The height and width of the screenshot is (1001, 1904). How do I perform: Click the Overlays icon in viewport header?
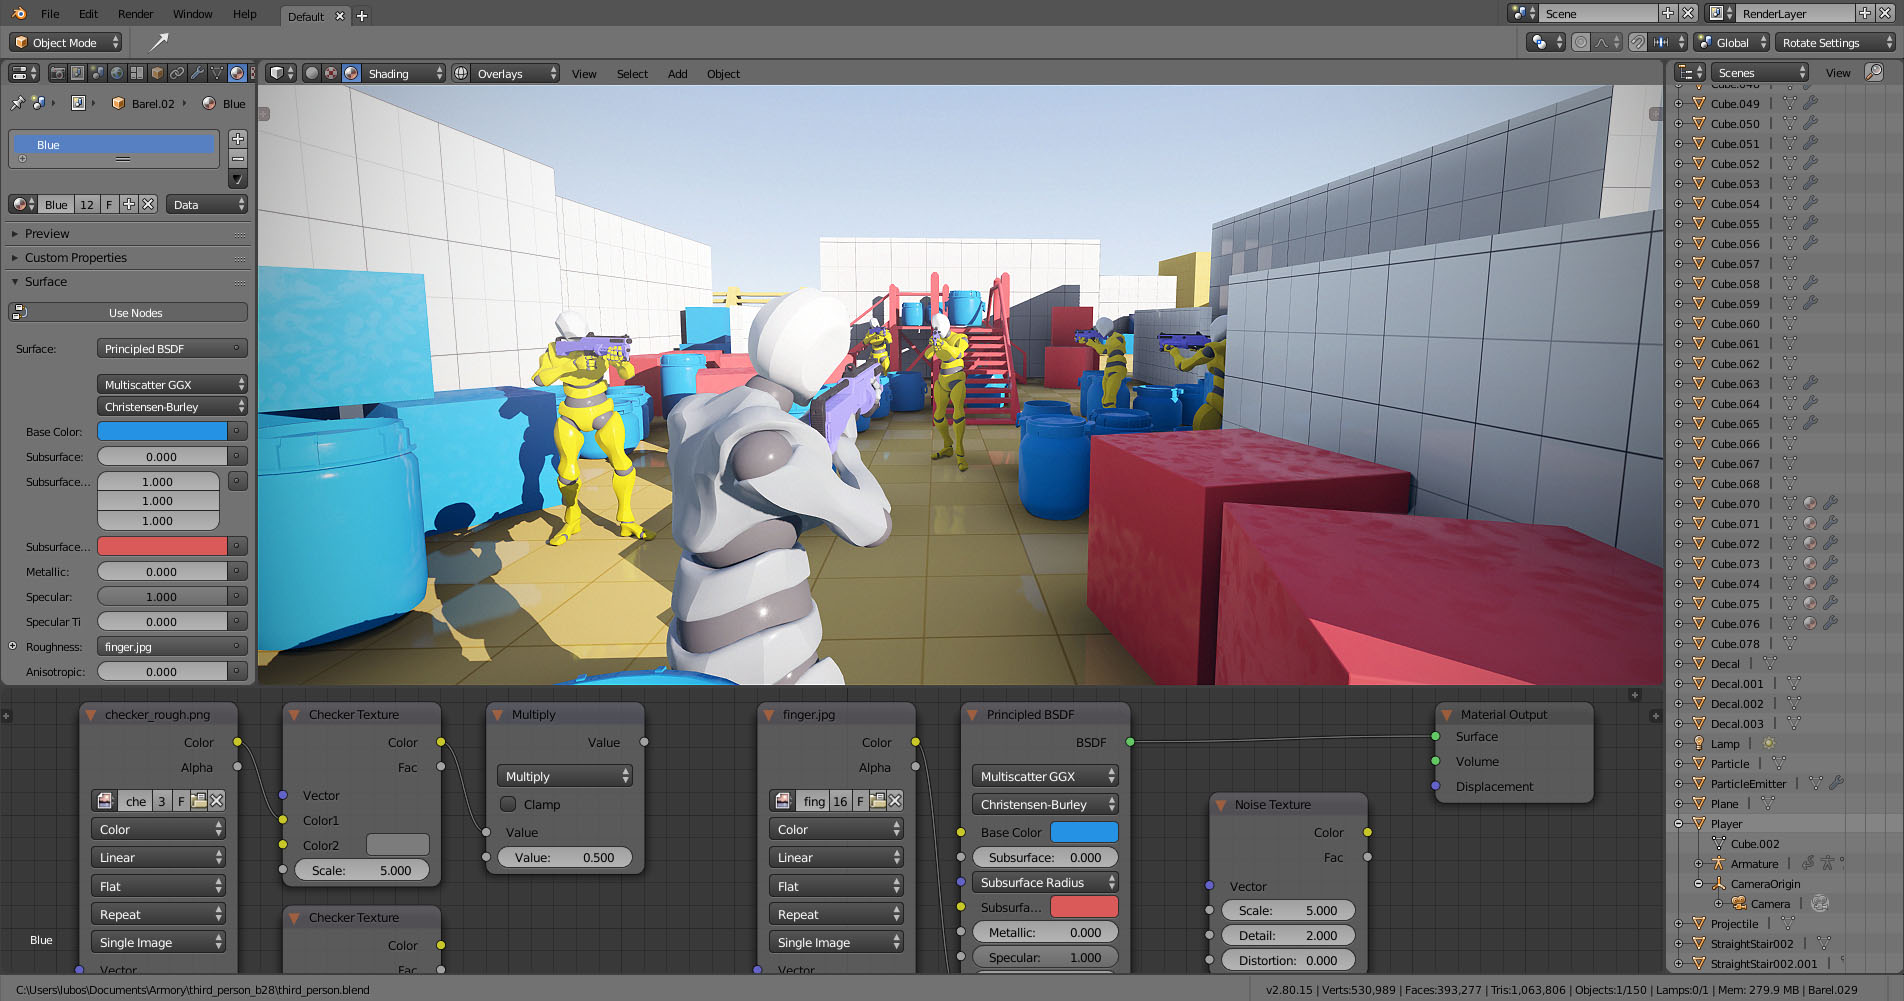click(x=460, y=73)
